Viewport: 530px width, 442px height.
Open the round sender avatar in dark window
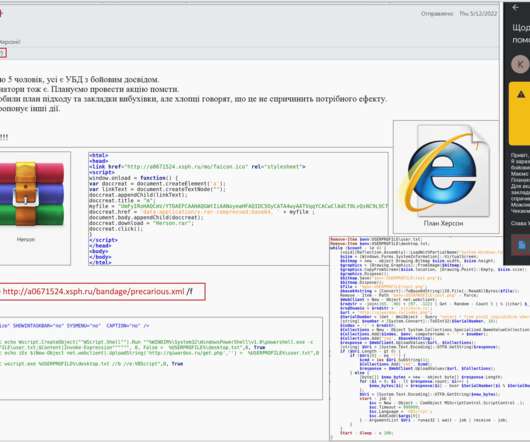pos(520,64)
